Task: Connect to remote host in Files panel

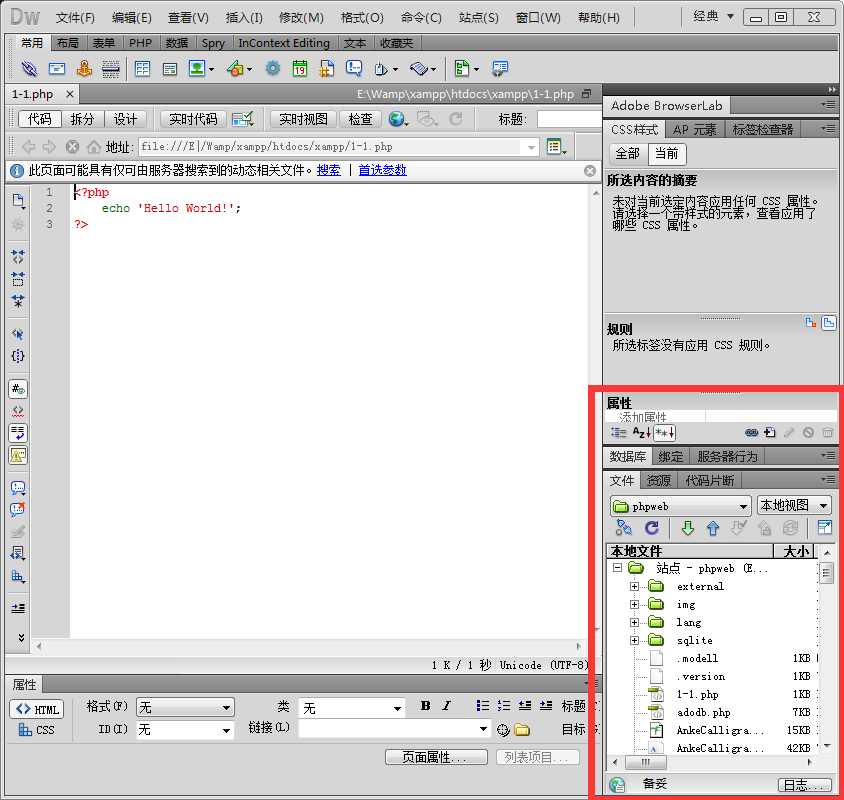Action: (x=623, y=528)
